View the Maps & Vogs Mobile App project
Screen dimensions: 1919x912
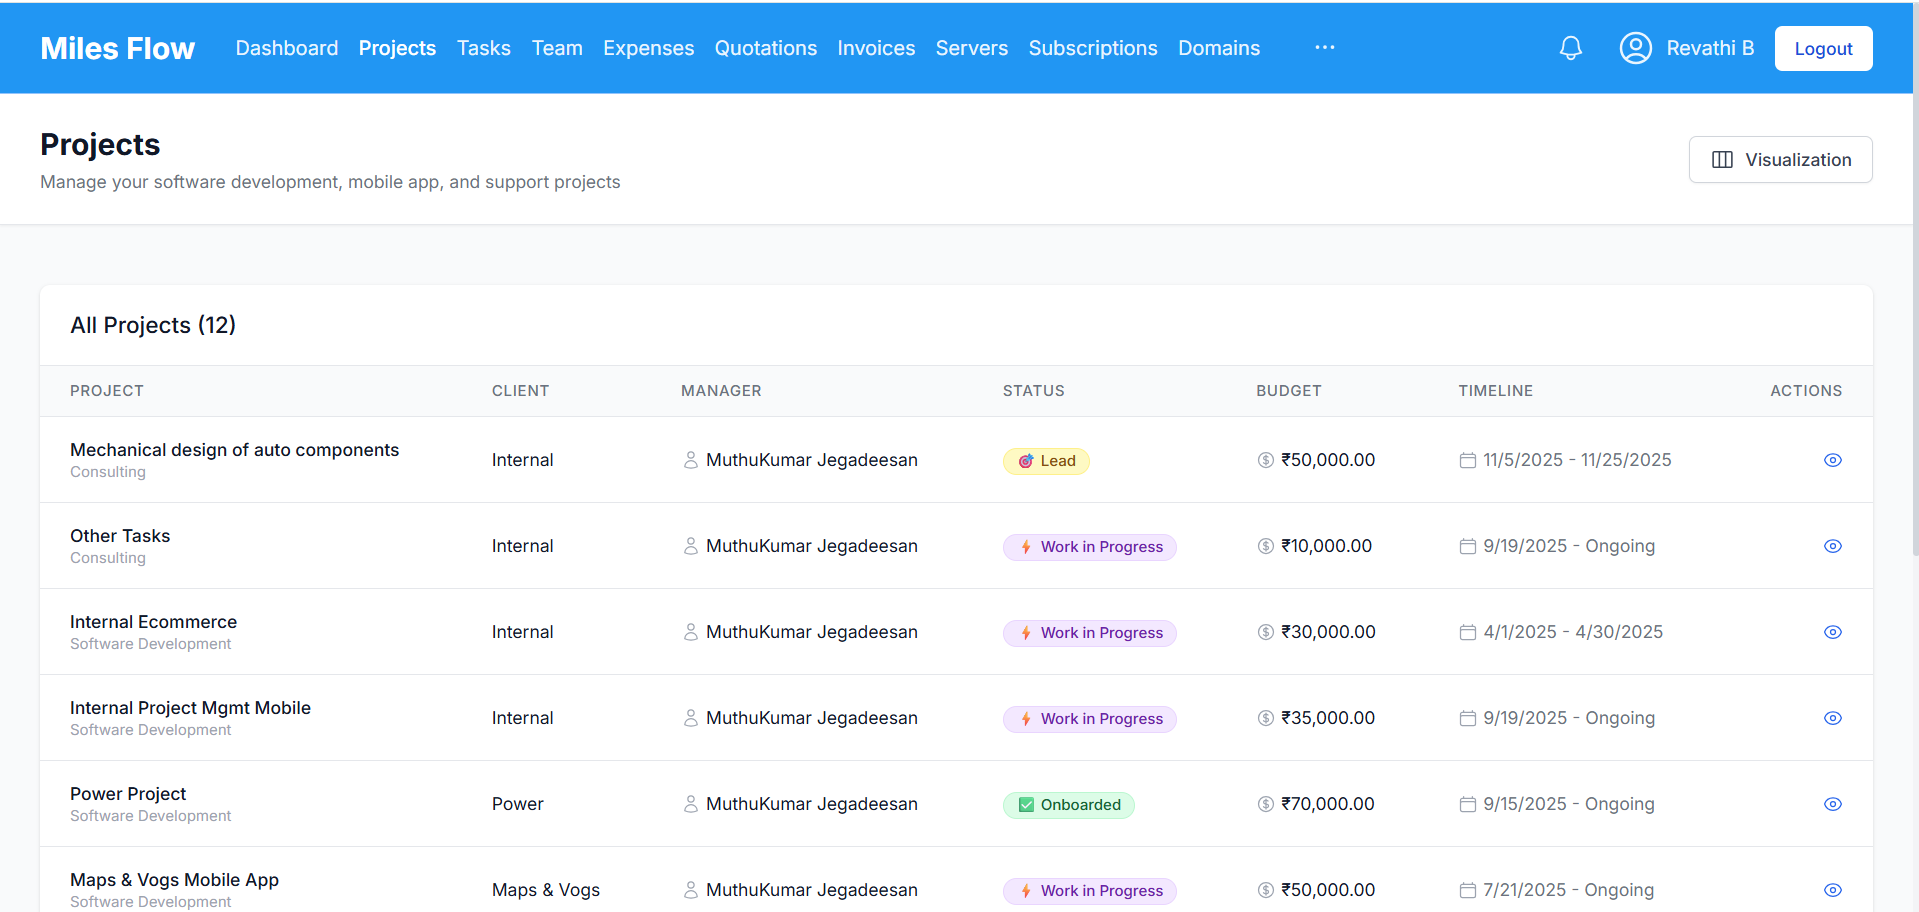point(1832,889)
